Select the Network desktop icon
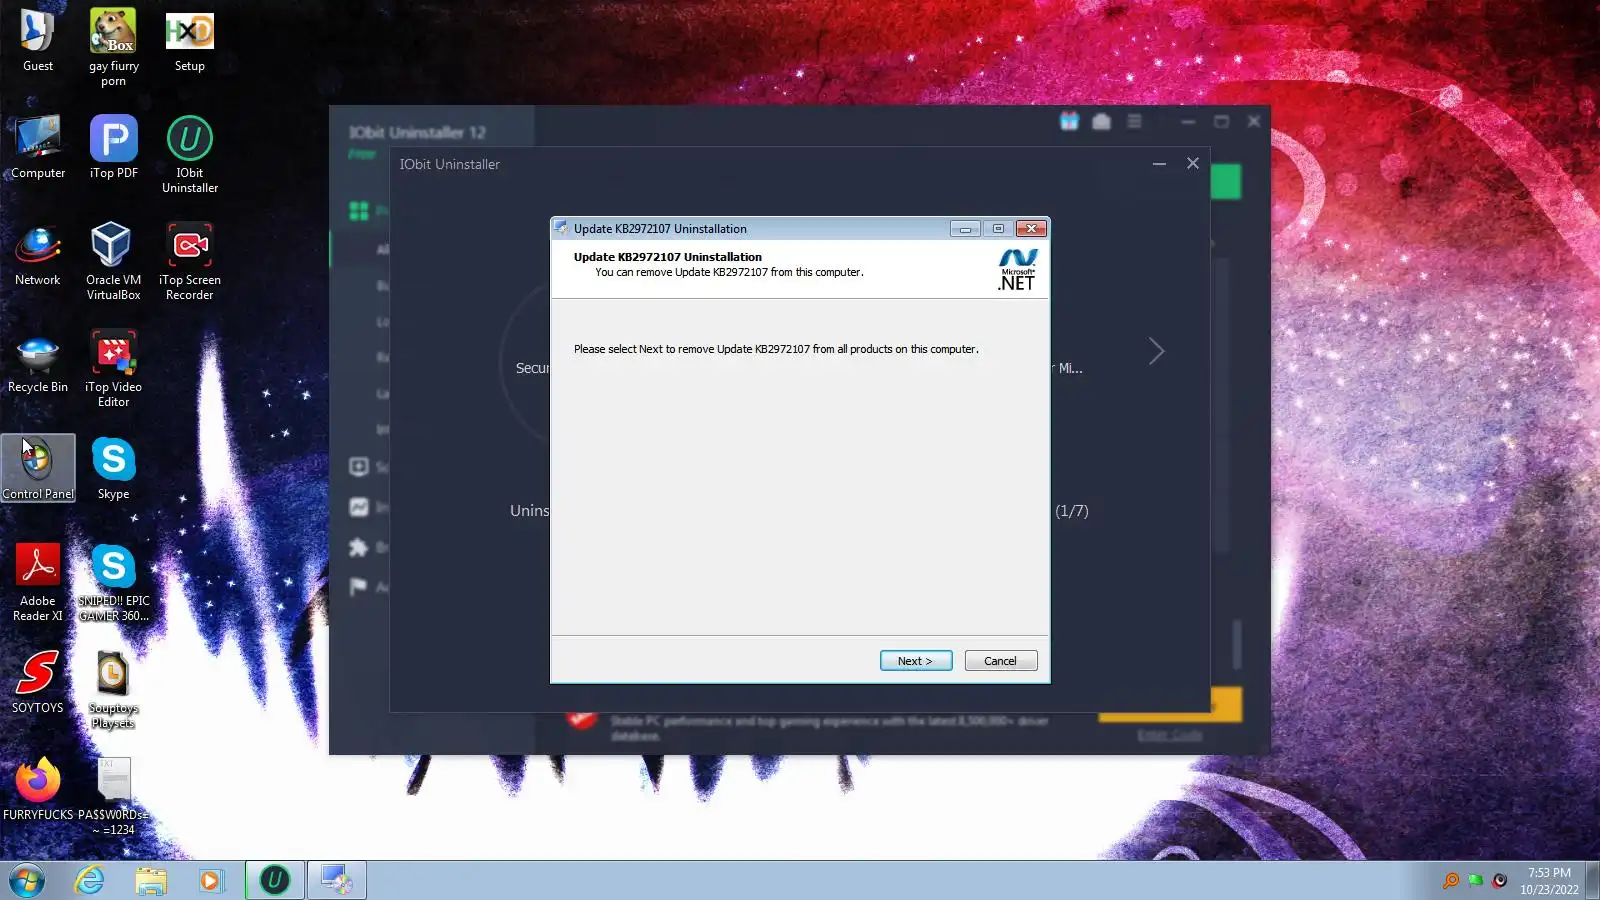This screenshot has width=1600, height=900. 38,255
